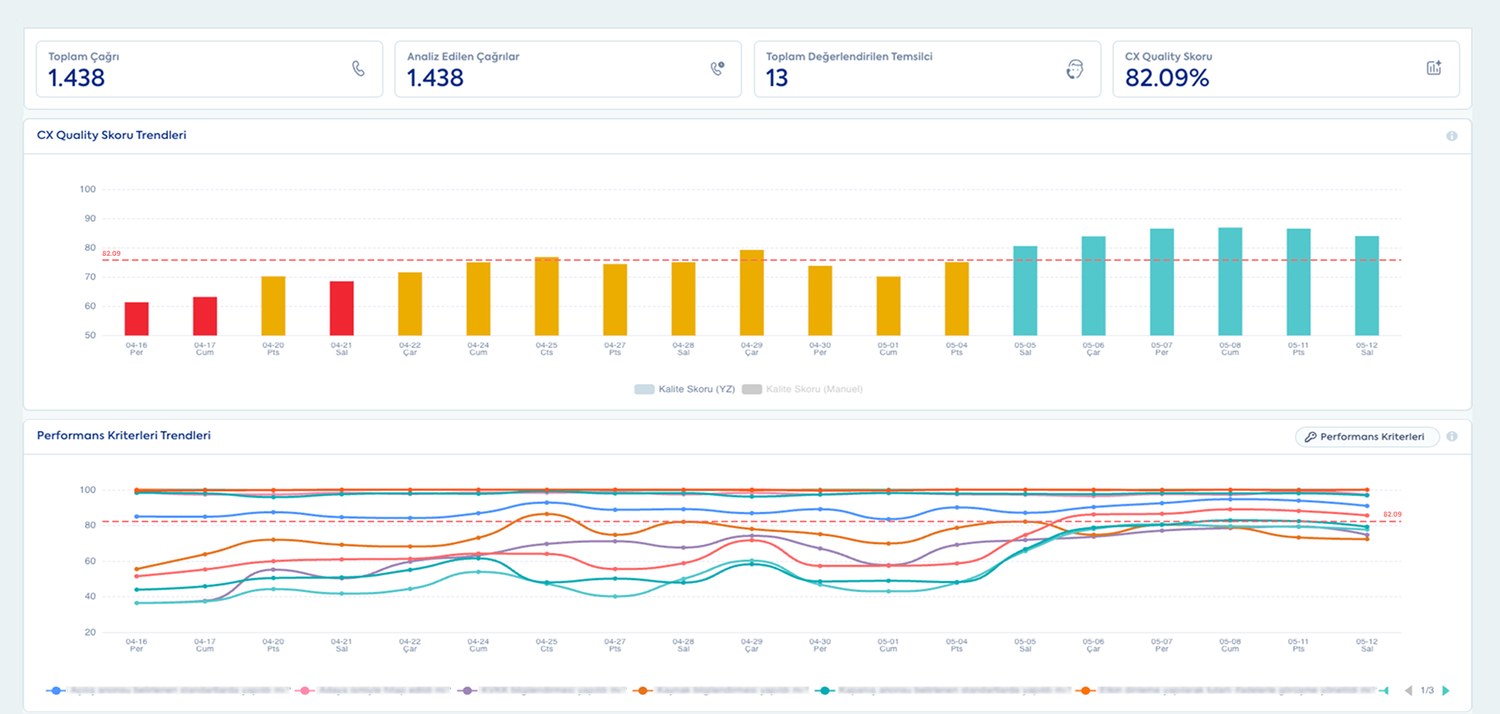Image resolution: width=1500 pixels, height=714 pixels.
Task: Click the 04-29 Çar yellow bar
Action: click(752, 293)
